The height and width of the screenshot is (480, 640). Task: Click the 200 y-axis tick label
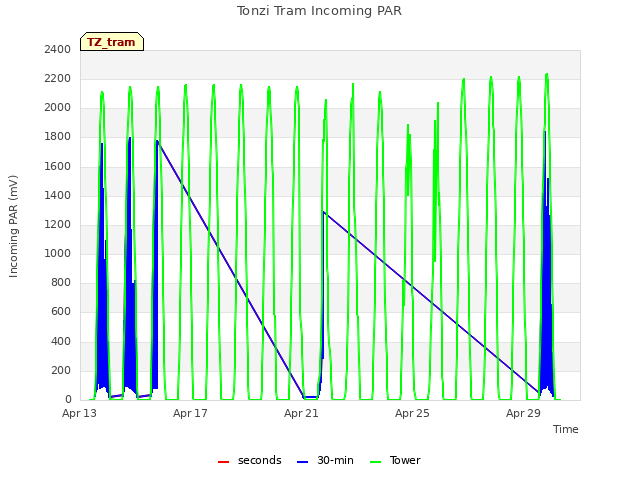pyautogui.click(x=61, y=371)
